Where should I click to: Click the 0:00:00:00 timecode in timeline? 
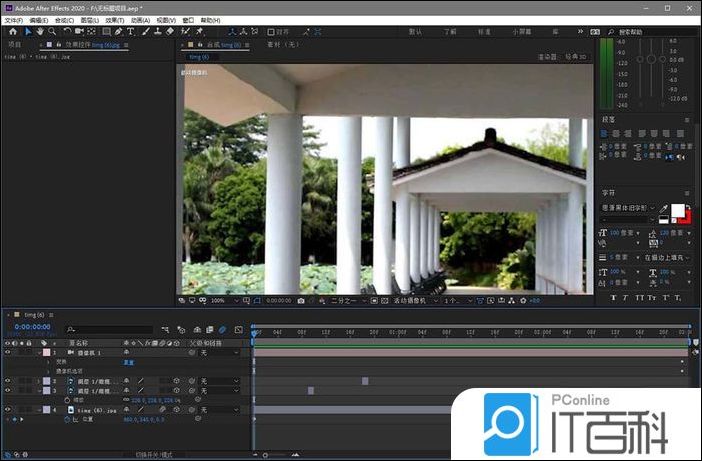tap(32, 326)
